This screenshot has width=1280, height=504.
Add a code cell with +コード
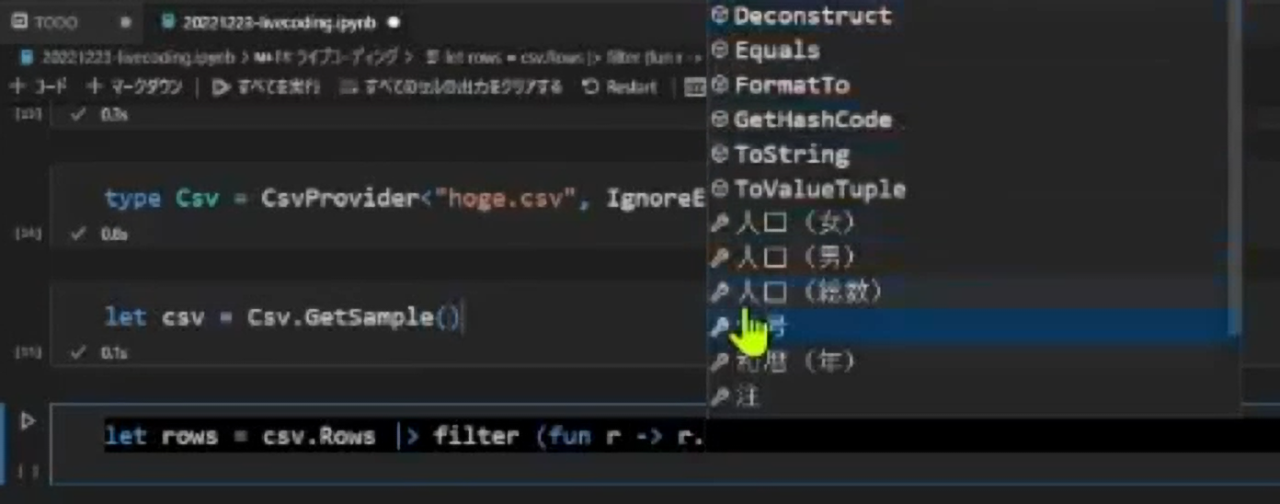pyautogui.click(x=38, y=87)
